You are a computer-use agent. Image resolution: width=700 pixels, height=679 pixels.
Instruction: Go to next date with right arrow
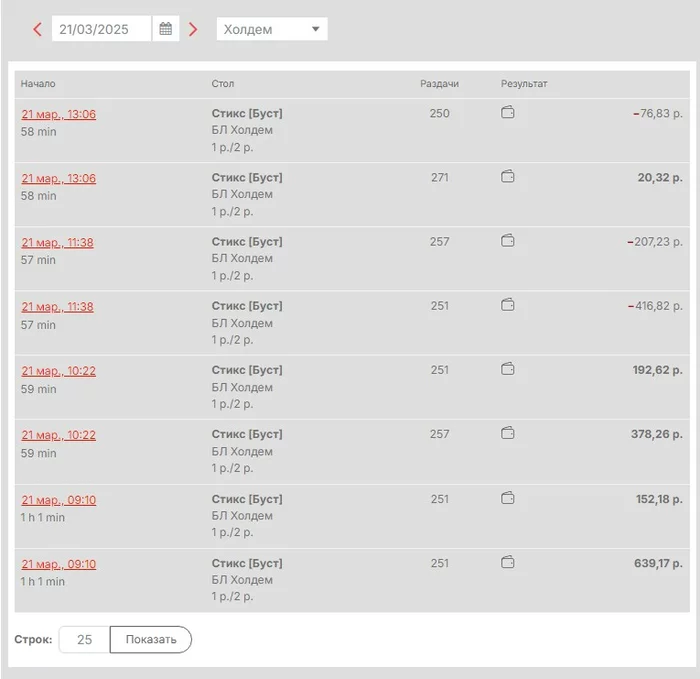point(193,30)
